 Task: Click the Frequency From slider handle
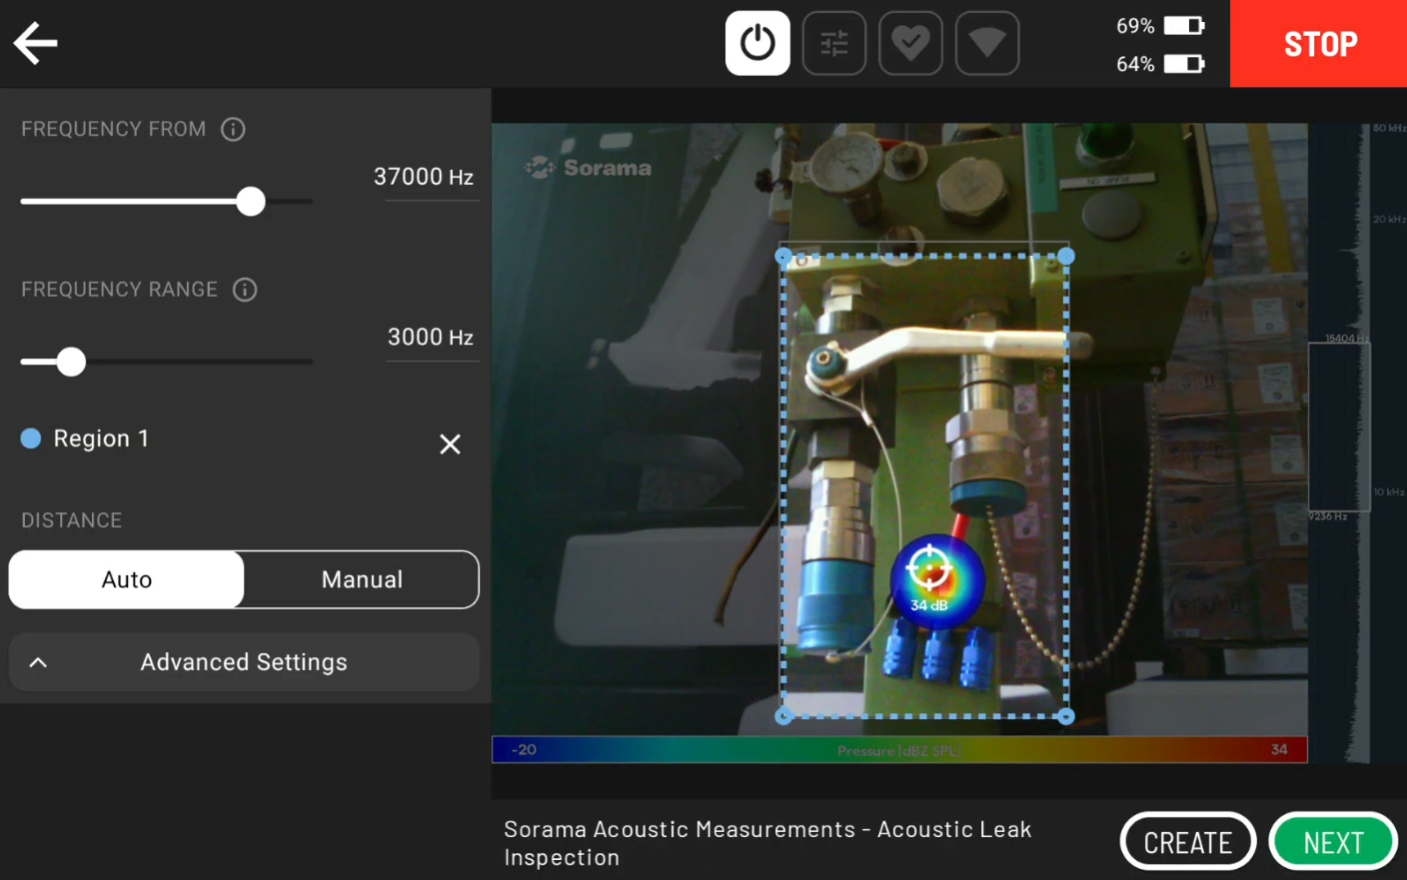click(251, 201)
